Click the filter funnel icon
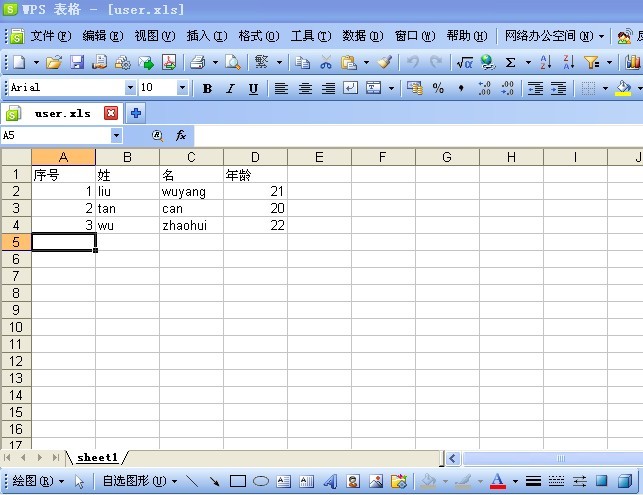643x495 pixels. pos(592,62)
